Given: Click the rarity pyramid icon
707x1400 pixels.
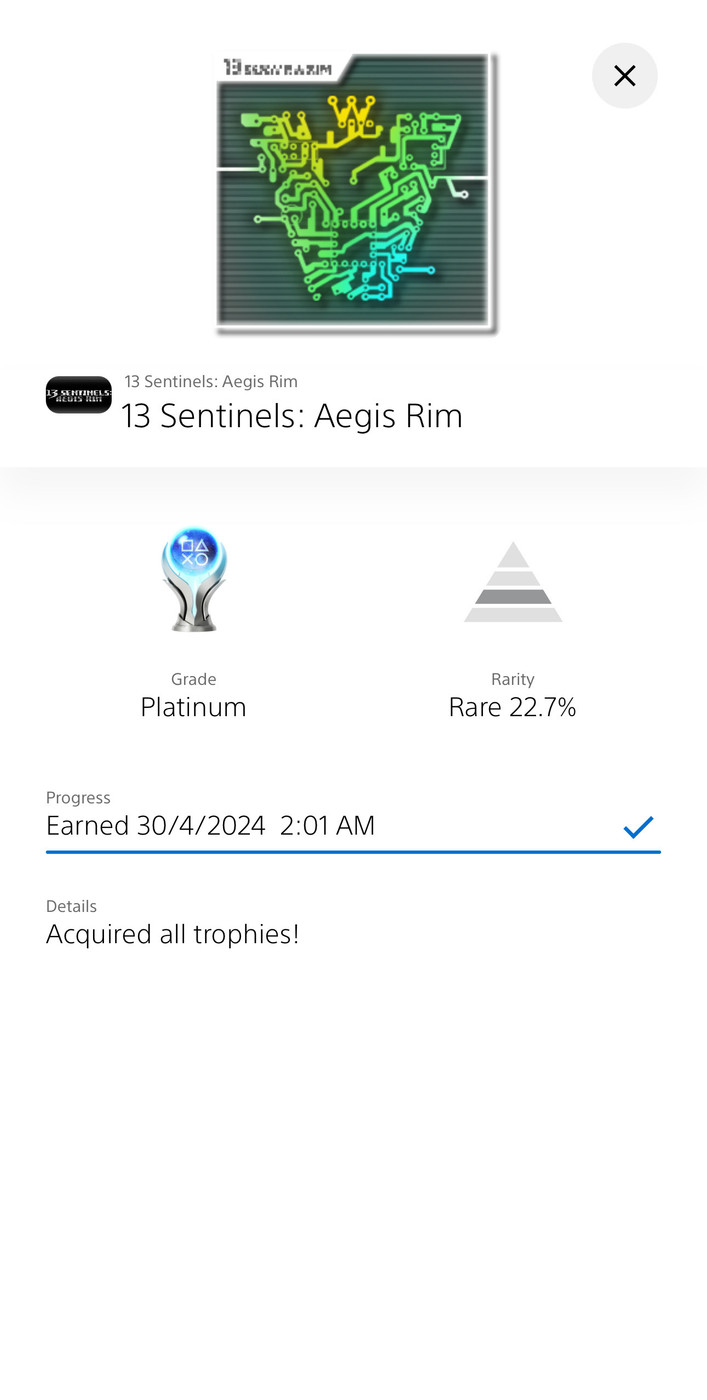Looking at the screenshot, I should 513,582.
